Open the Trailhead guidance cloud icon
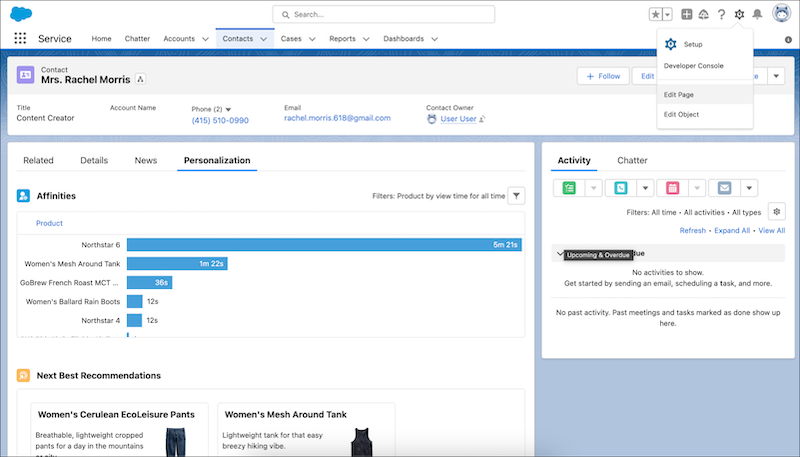This screenshot has width=800, height=457. coord(704,14)
